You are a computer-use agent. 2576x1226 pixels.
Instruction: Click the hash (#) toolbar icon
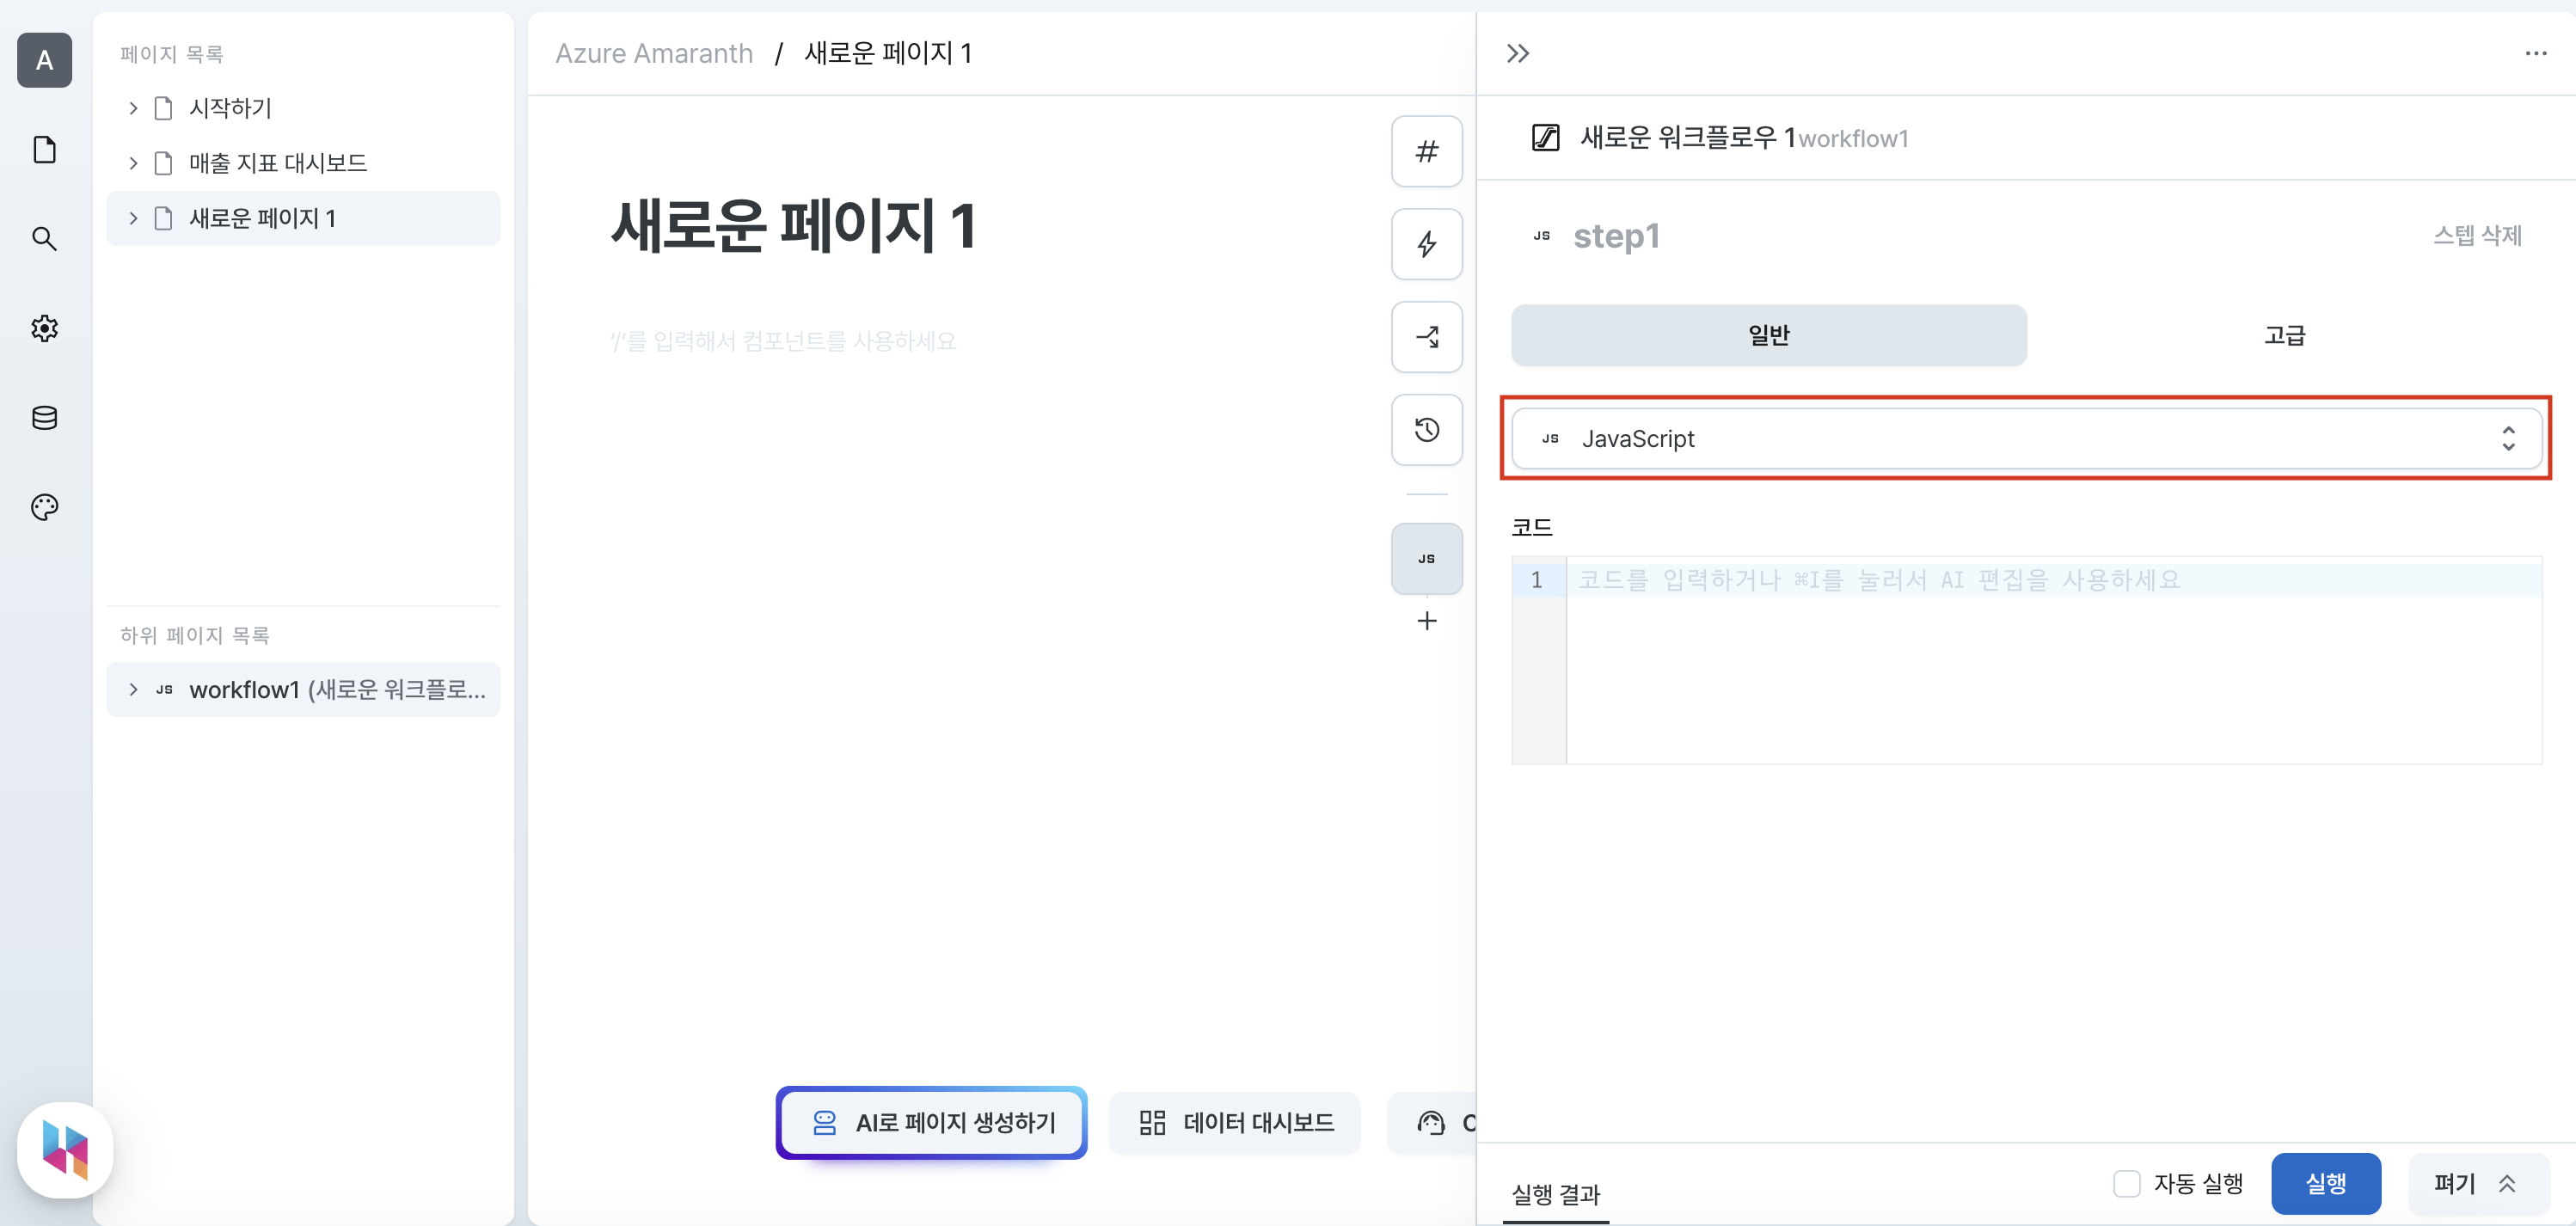[1427, 151]
